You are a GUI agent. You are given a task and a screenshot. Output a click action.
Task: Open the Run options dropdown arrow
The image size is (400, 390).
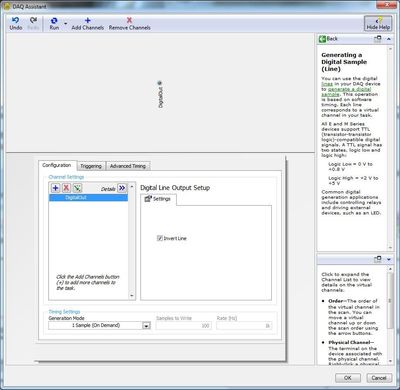[x=65, y=23]
